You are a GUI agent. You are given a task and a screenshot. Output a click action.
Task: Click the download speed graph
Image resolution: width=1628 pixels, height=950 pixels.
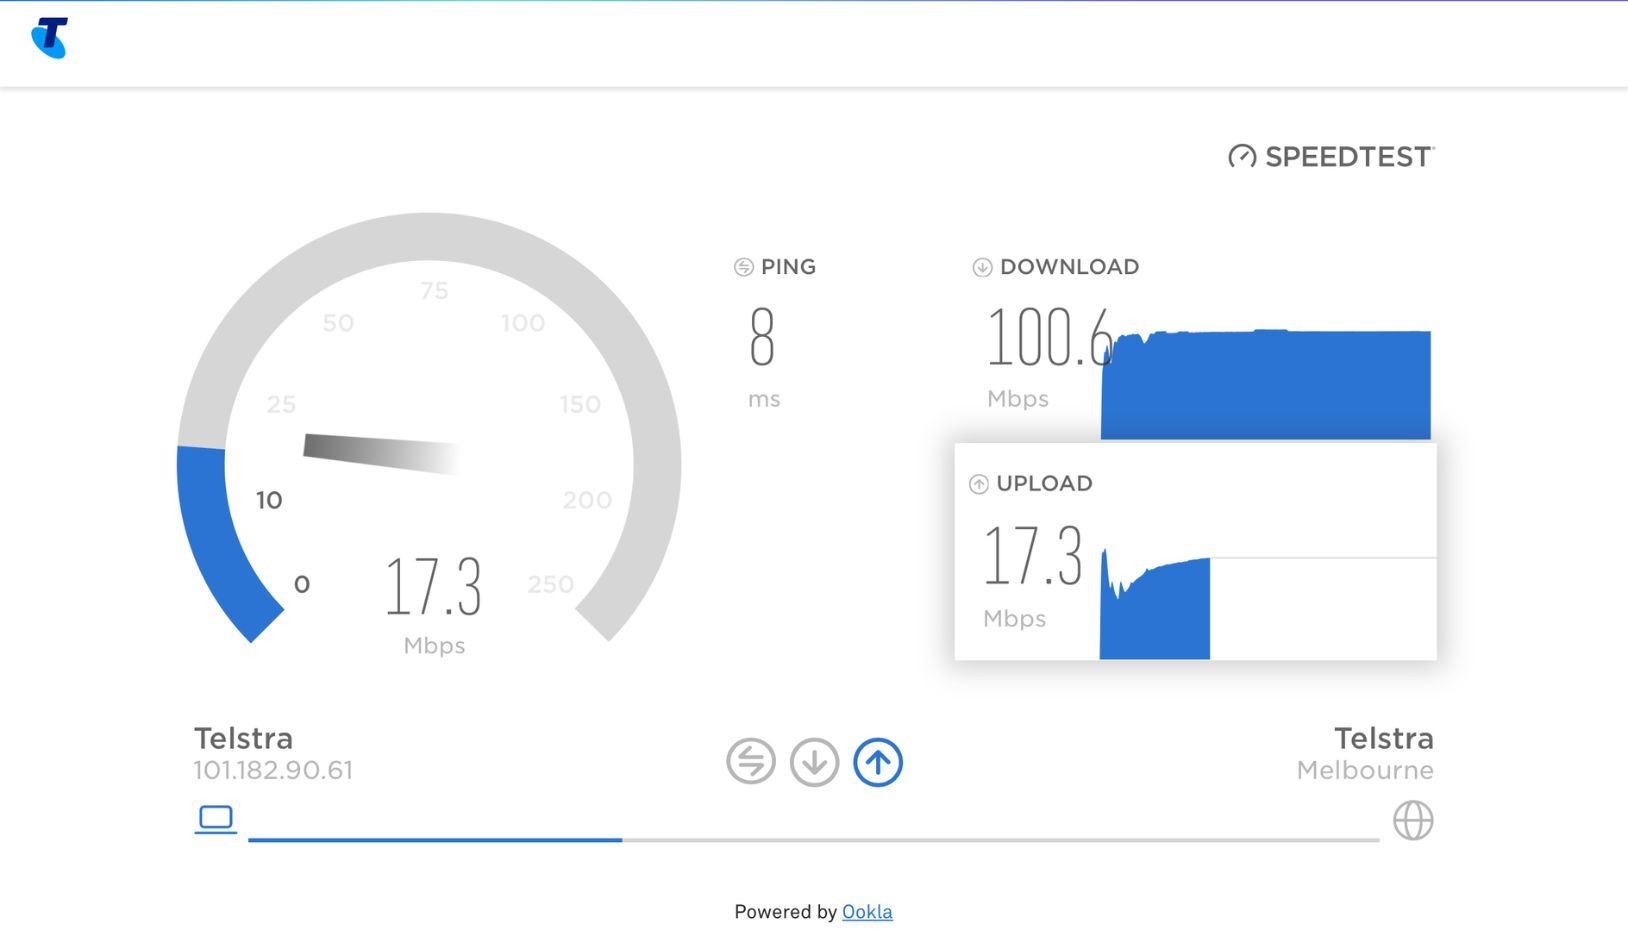(x=1266, y=384)
